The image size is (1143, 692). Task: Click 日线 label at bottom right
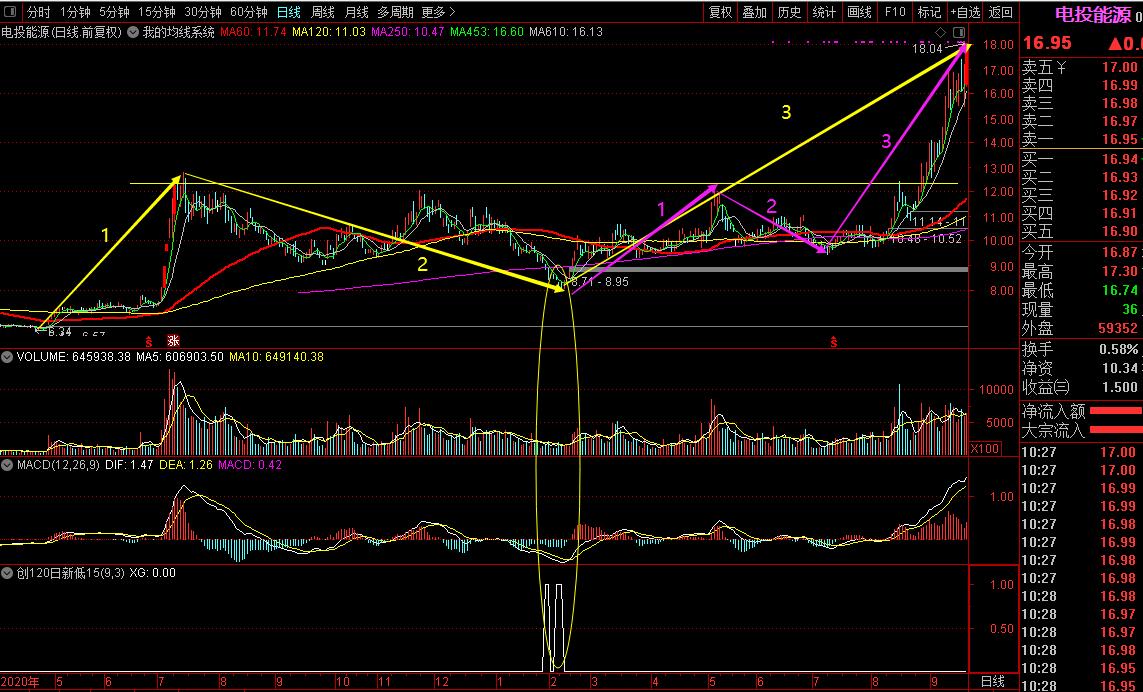pyautogui.click(x=992, y=682)
